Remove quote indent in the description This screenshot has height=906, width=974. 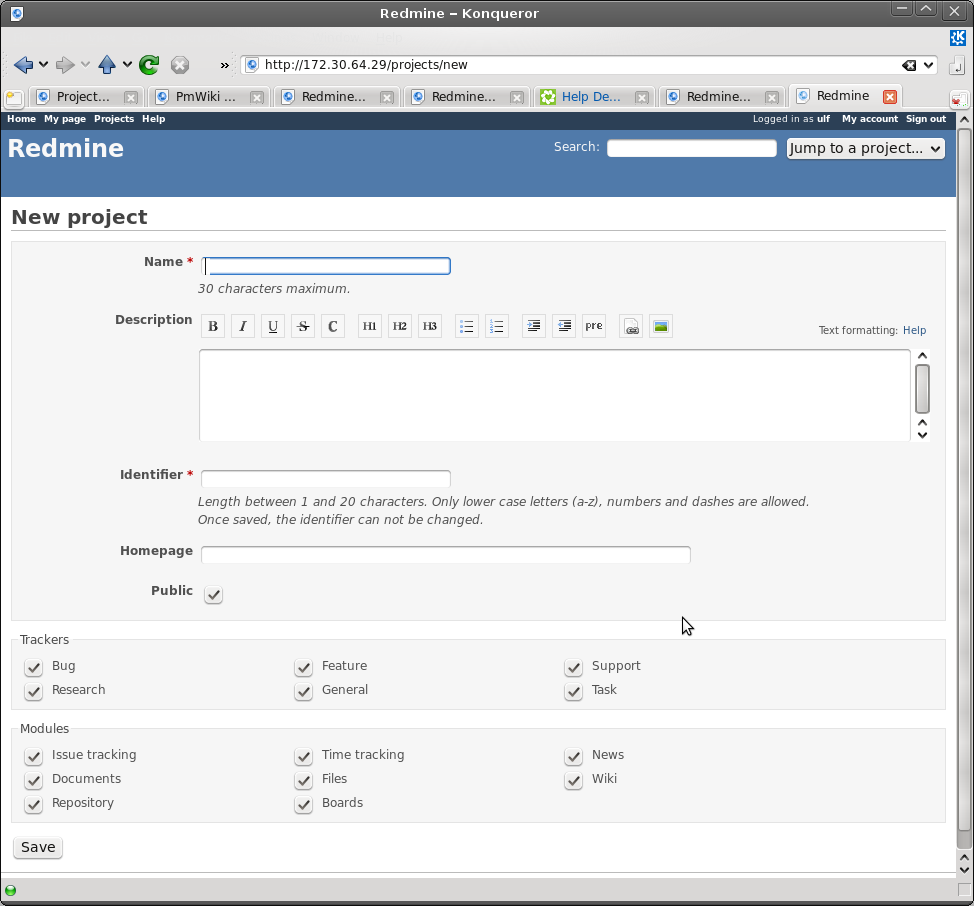tap(563, 326)
